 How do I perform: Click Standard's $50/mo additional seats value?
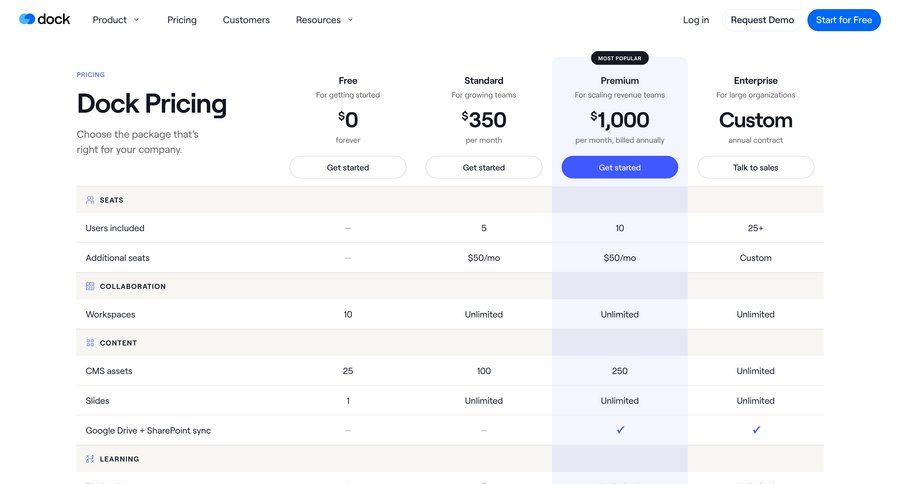tap(484, 258)
